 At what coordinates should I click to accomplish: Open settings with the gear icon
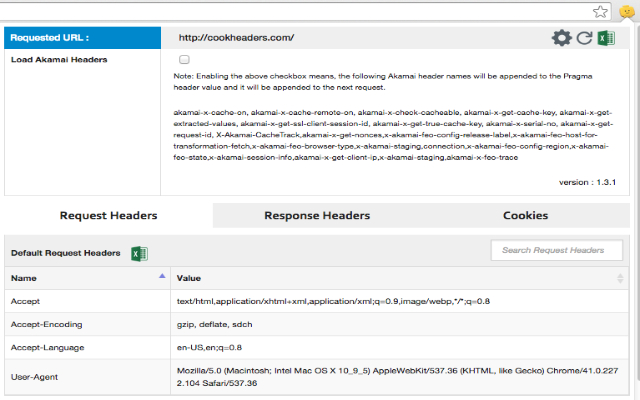click(x=562, y=38)
